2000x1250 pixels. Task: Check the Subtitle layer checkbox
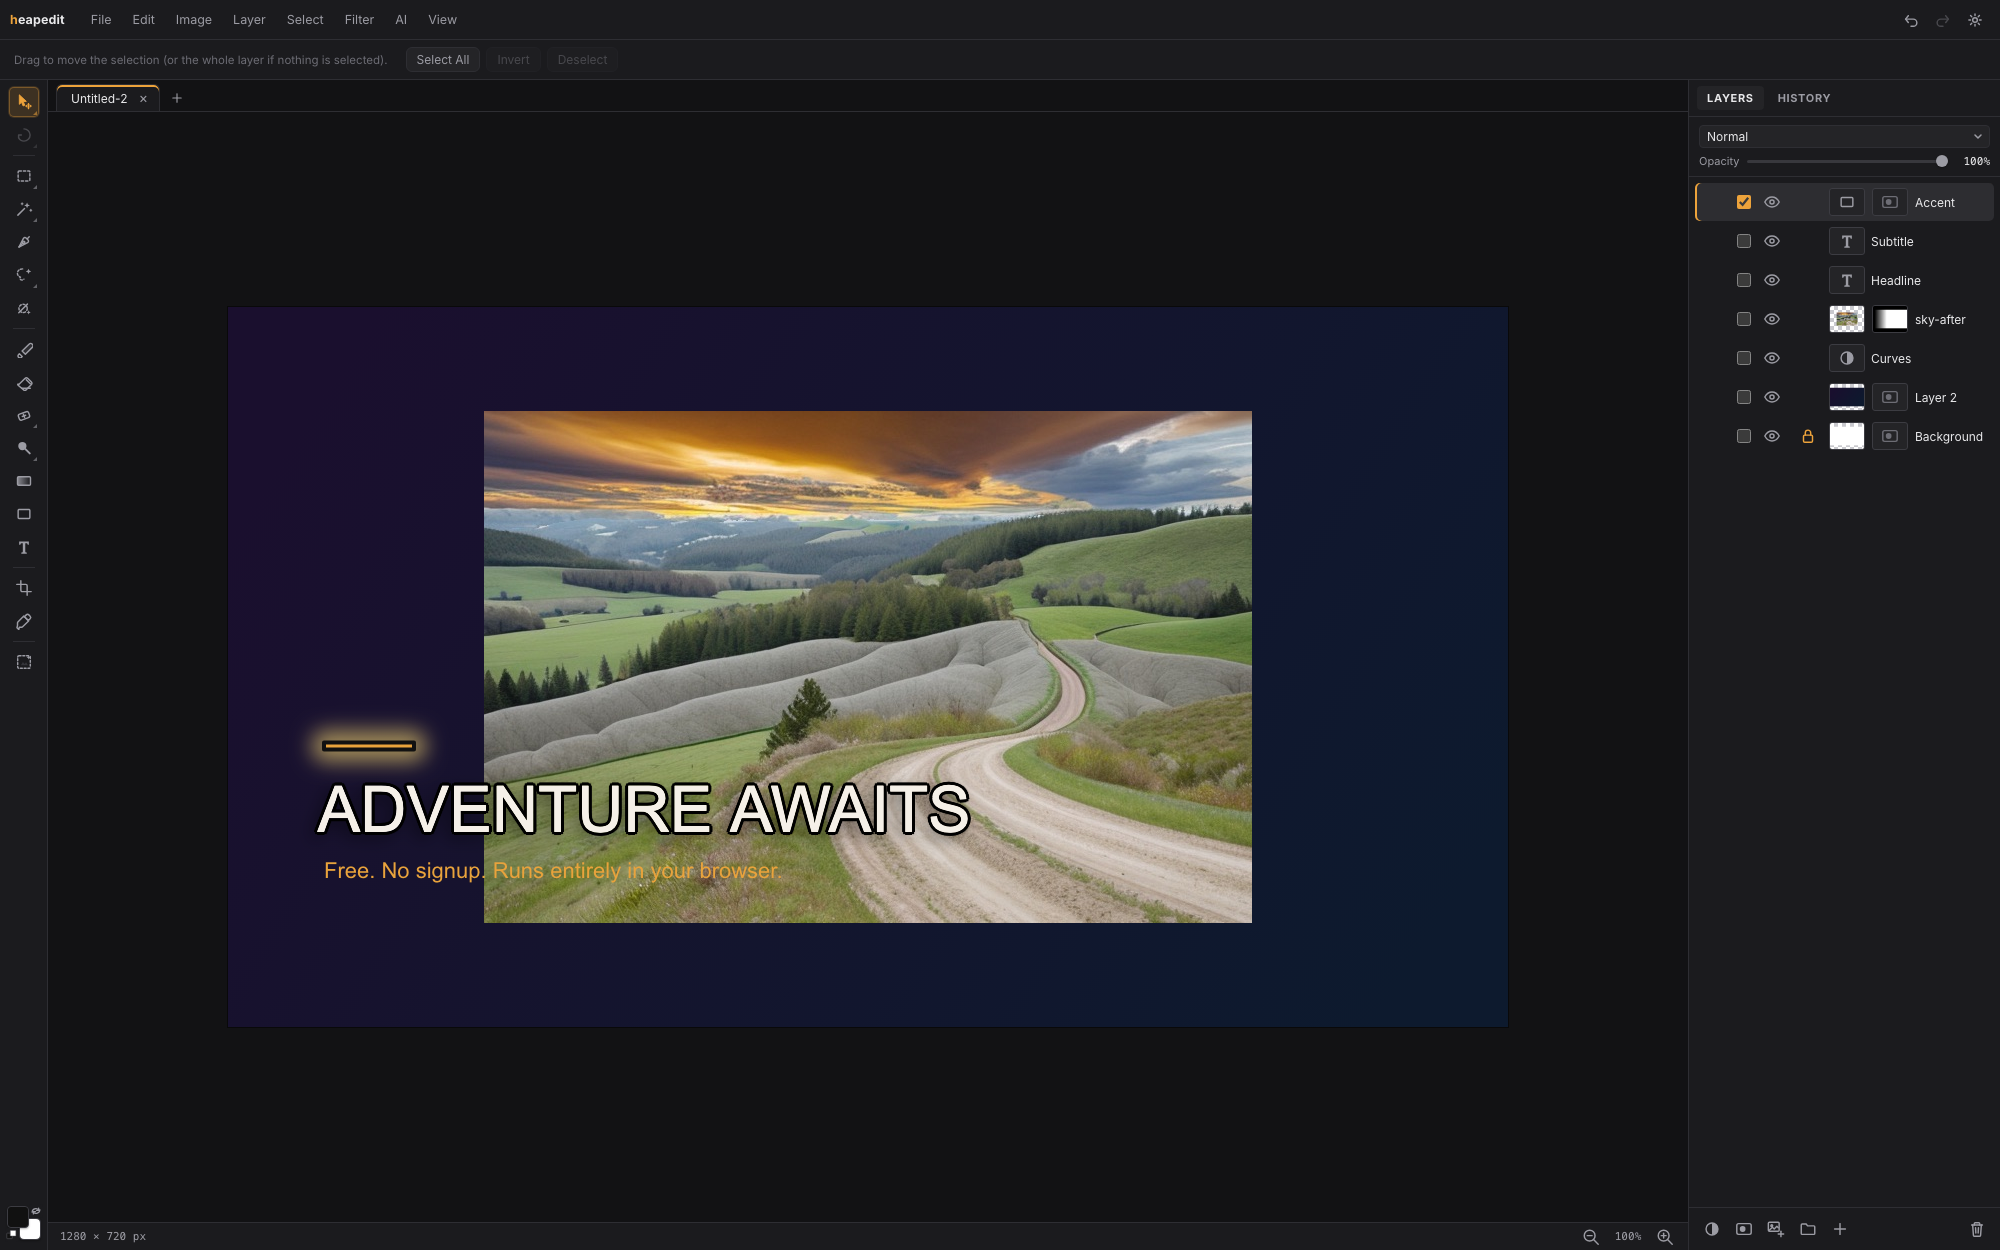(1744, 241)
